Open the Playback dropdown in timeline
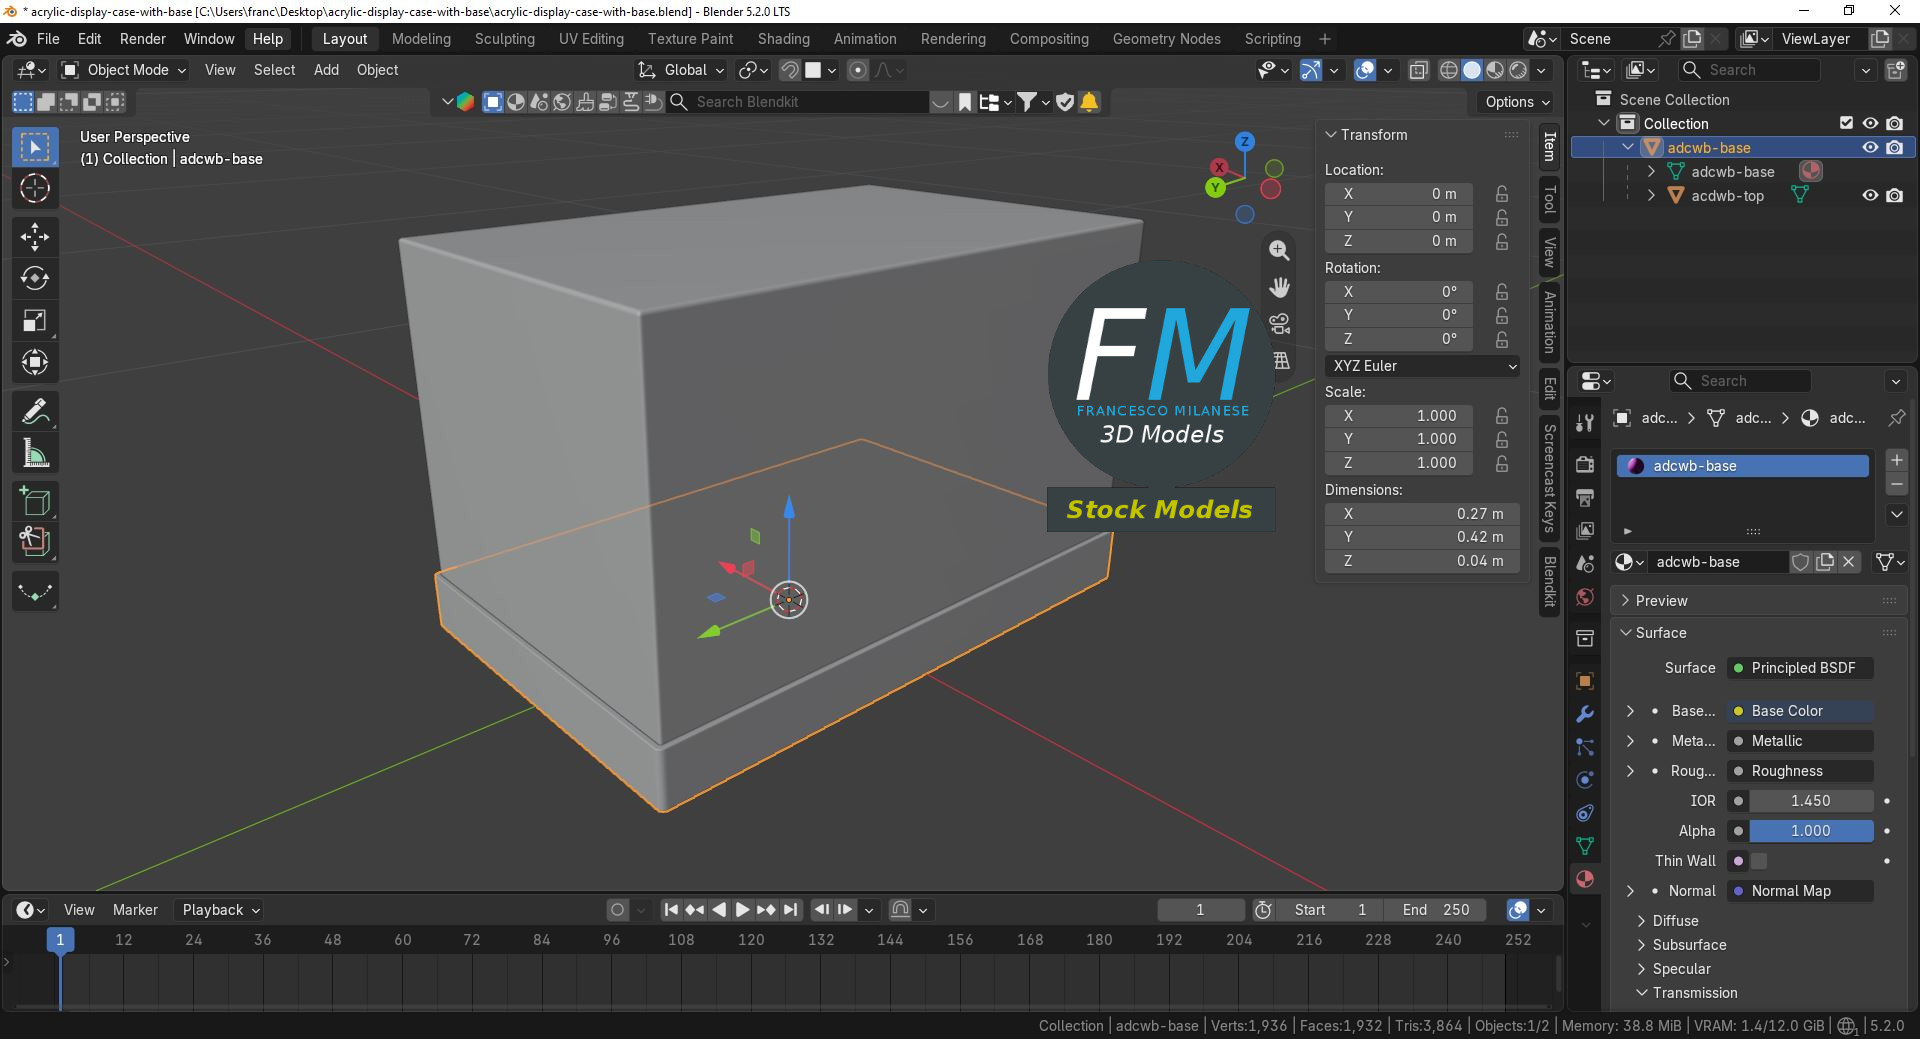 [x=221, y=910]
